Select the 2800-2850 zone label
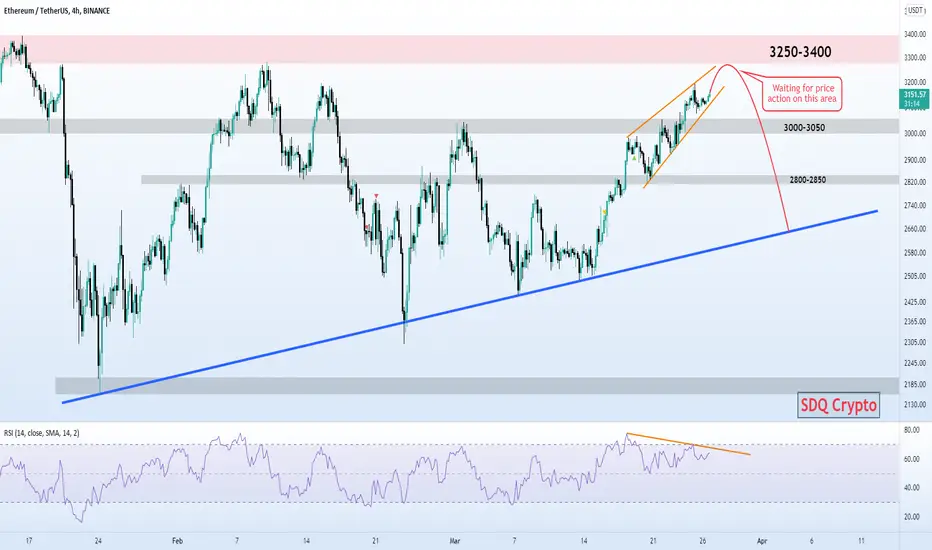Screen dimensions: 932x550 click(807, 180)
